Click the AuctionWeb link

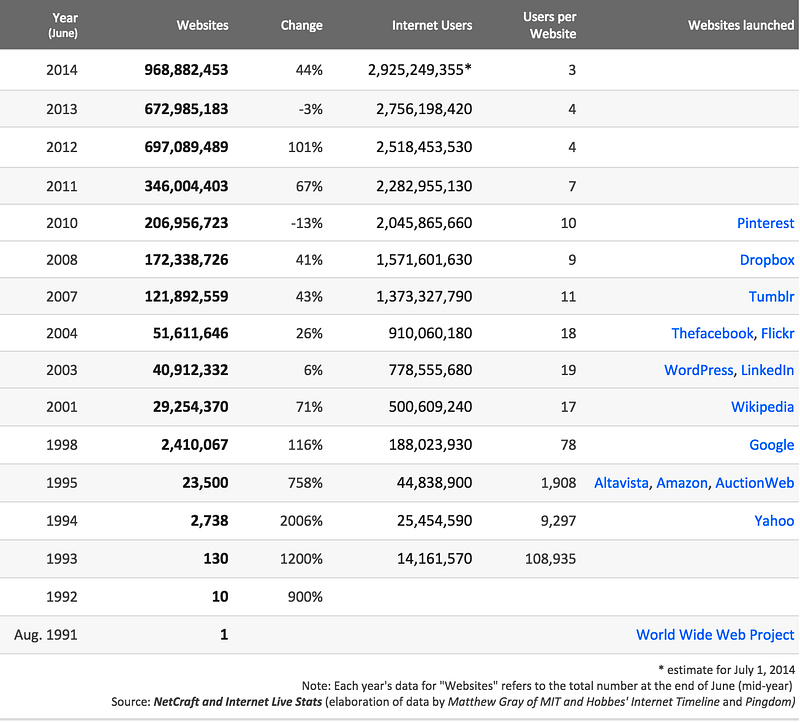(755, 483)
